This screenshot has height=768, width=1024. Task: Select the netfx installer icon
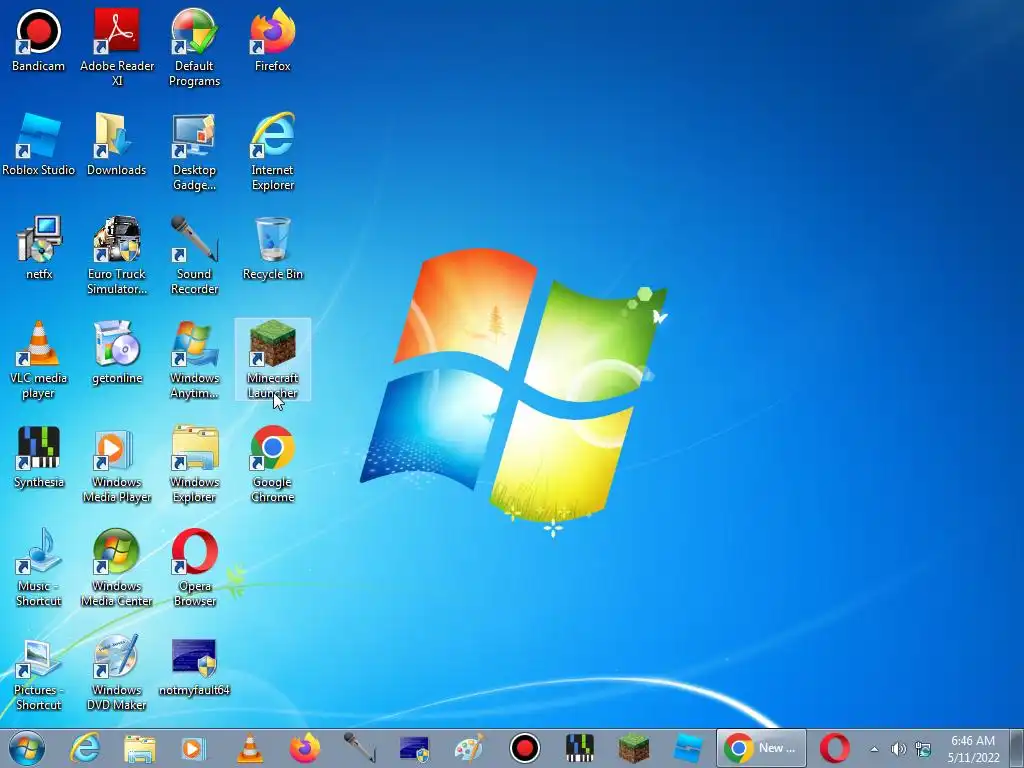point(39,248)
